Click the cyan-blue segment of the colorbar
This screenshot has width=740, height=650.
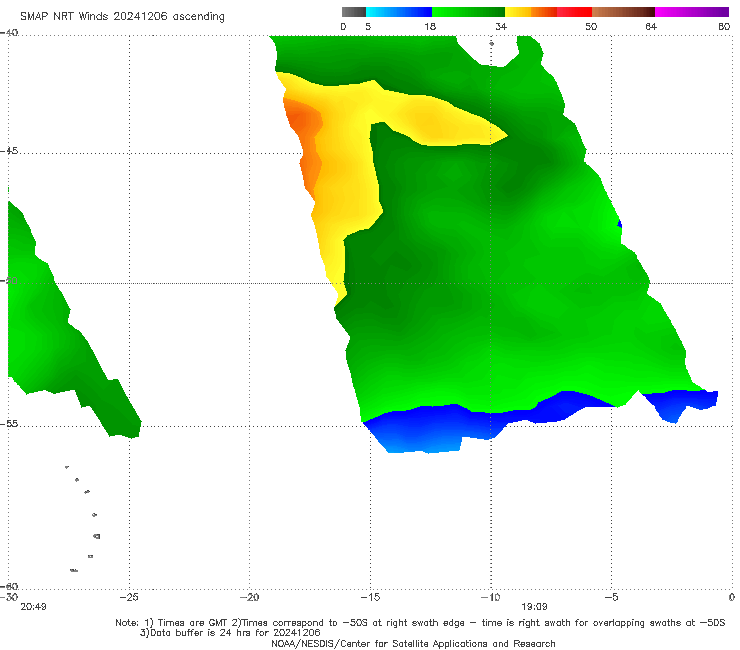click(x=399, y=12)
